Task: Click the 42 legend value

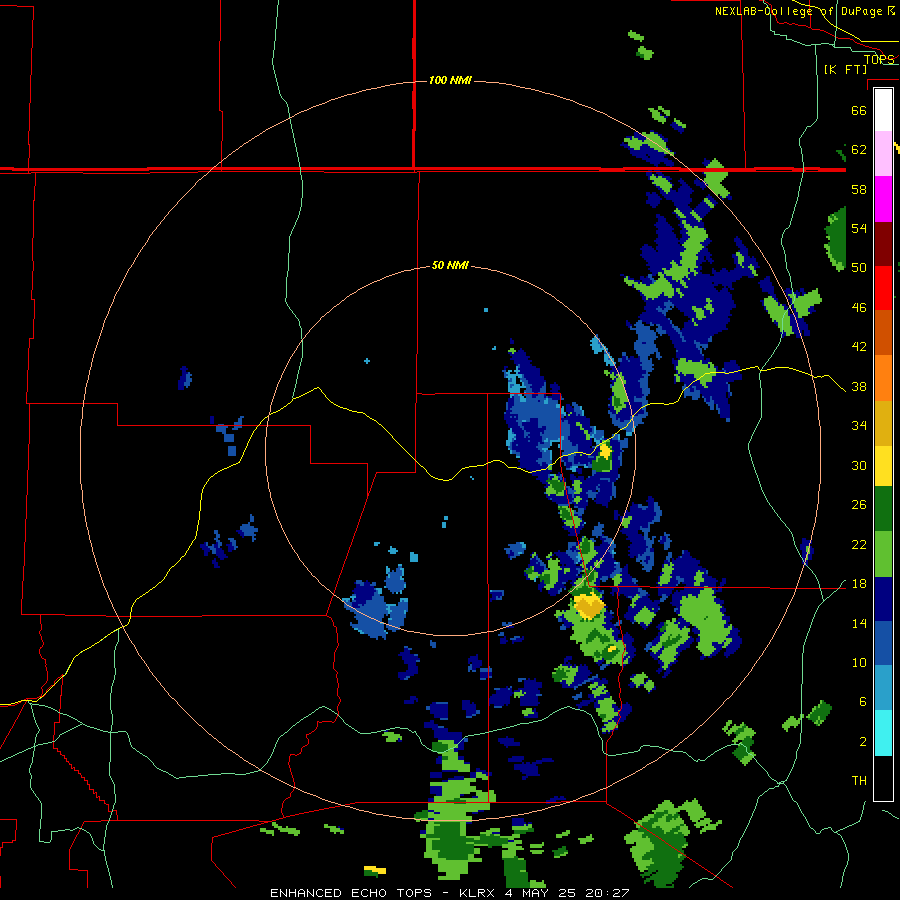Action: [x=859, y=347]
